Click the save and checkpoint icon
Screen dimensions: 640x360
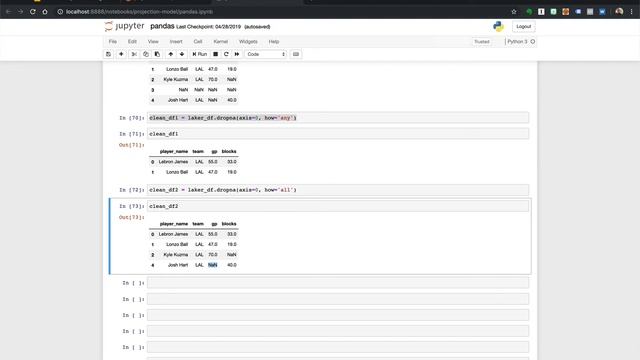109,54
